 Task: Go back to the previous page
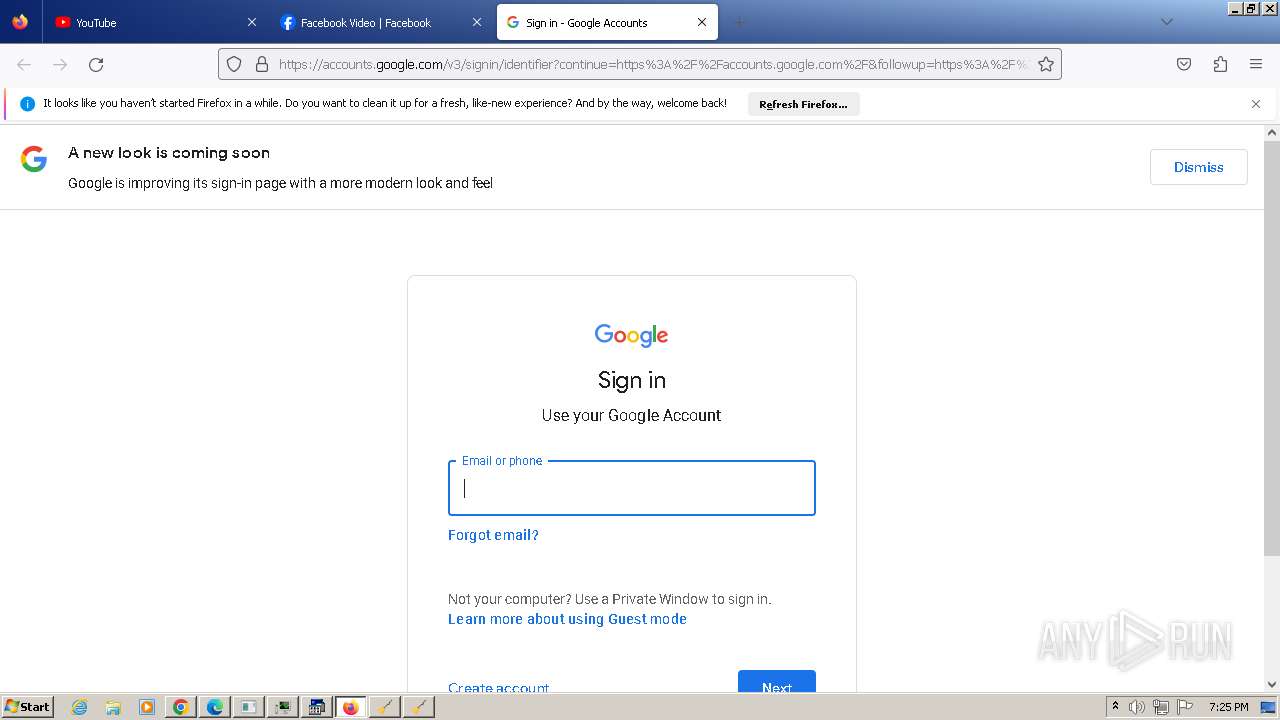[24, 64]
